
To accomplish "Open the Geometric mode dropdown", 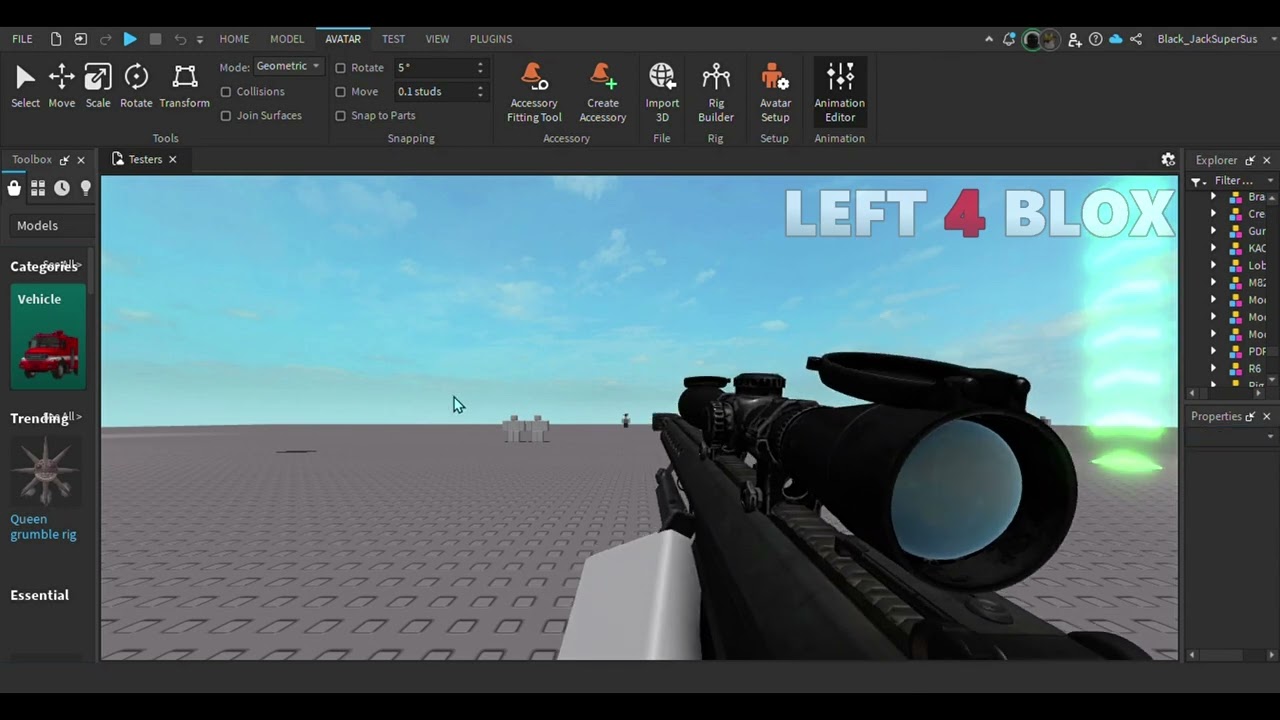I will (x=288, y=66).
